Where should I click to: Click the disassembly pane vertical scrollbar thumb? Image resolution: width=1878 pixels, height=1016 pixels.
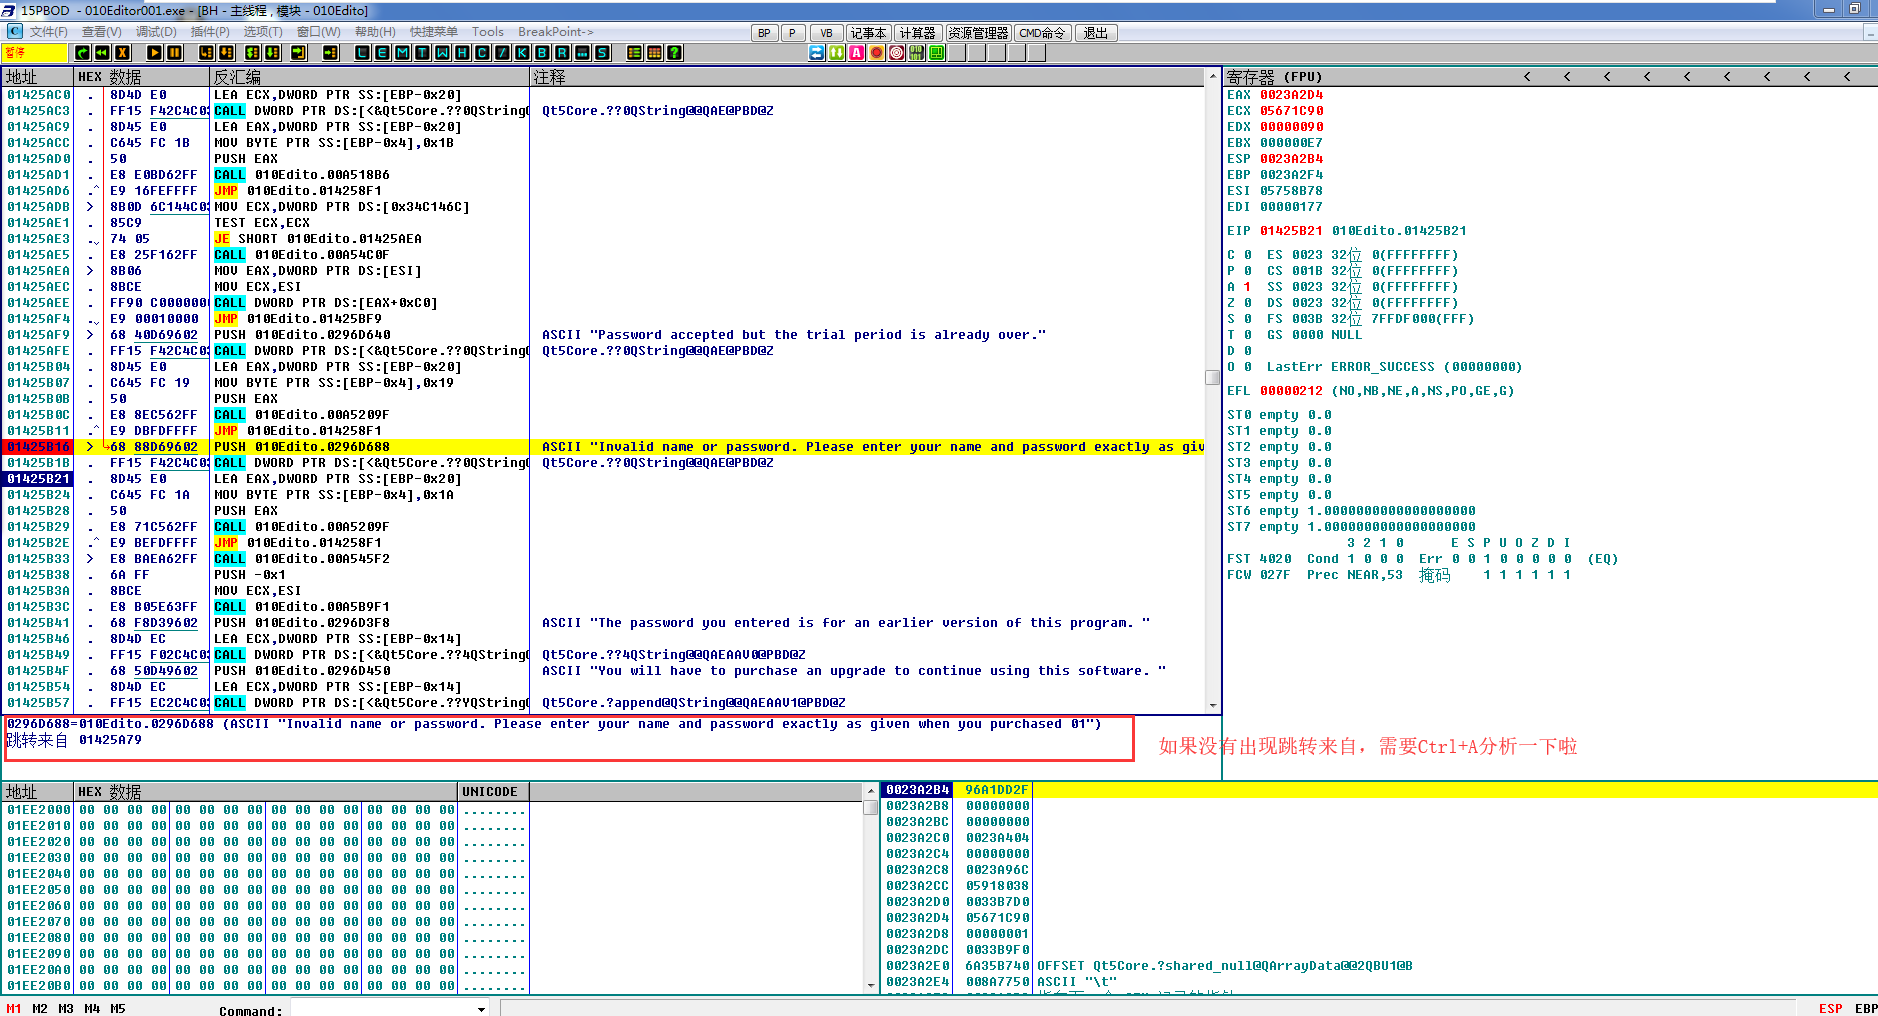coord(1212,377)
